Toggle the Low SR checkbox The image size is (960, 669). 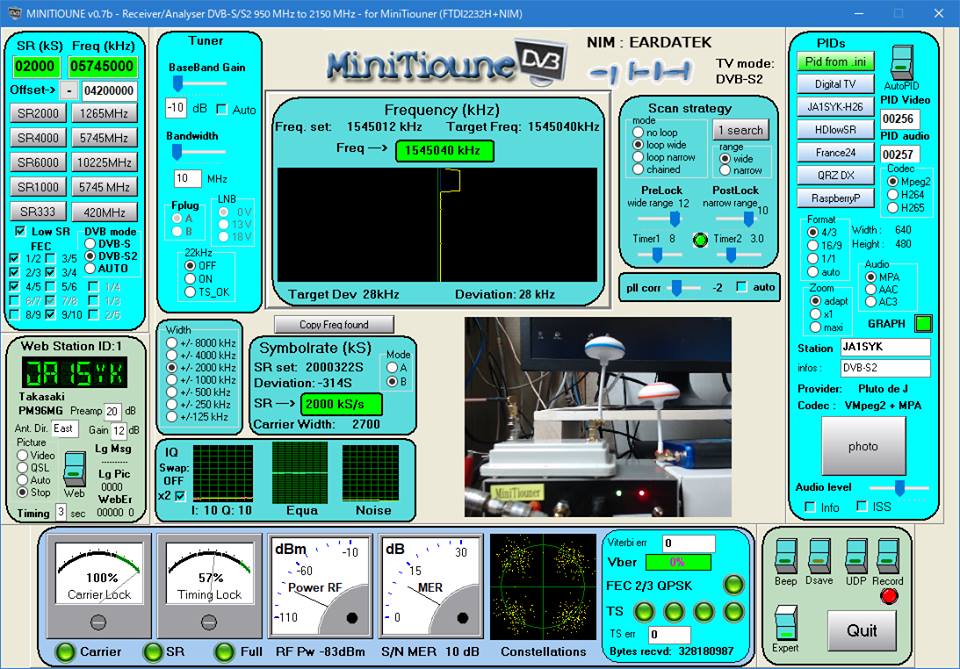20,231
